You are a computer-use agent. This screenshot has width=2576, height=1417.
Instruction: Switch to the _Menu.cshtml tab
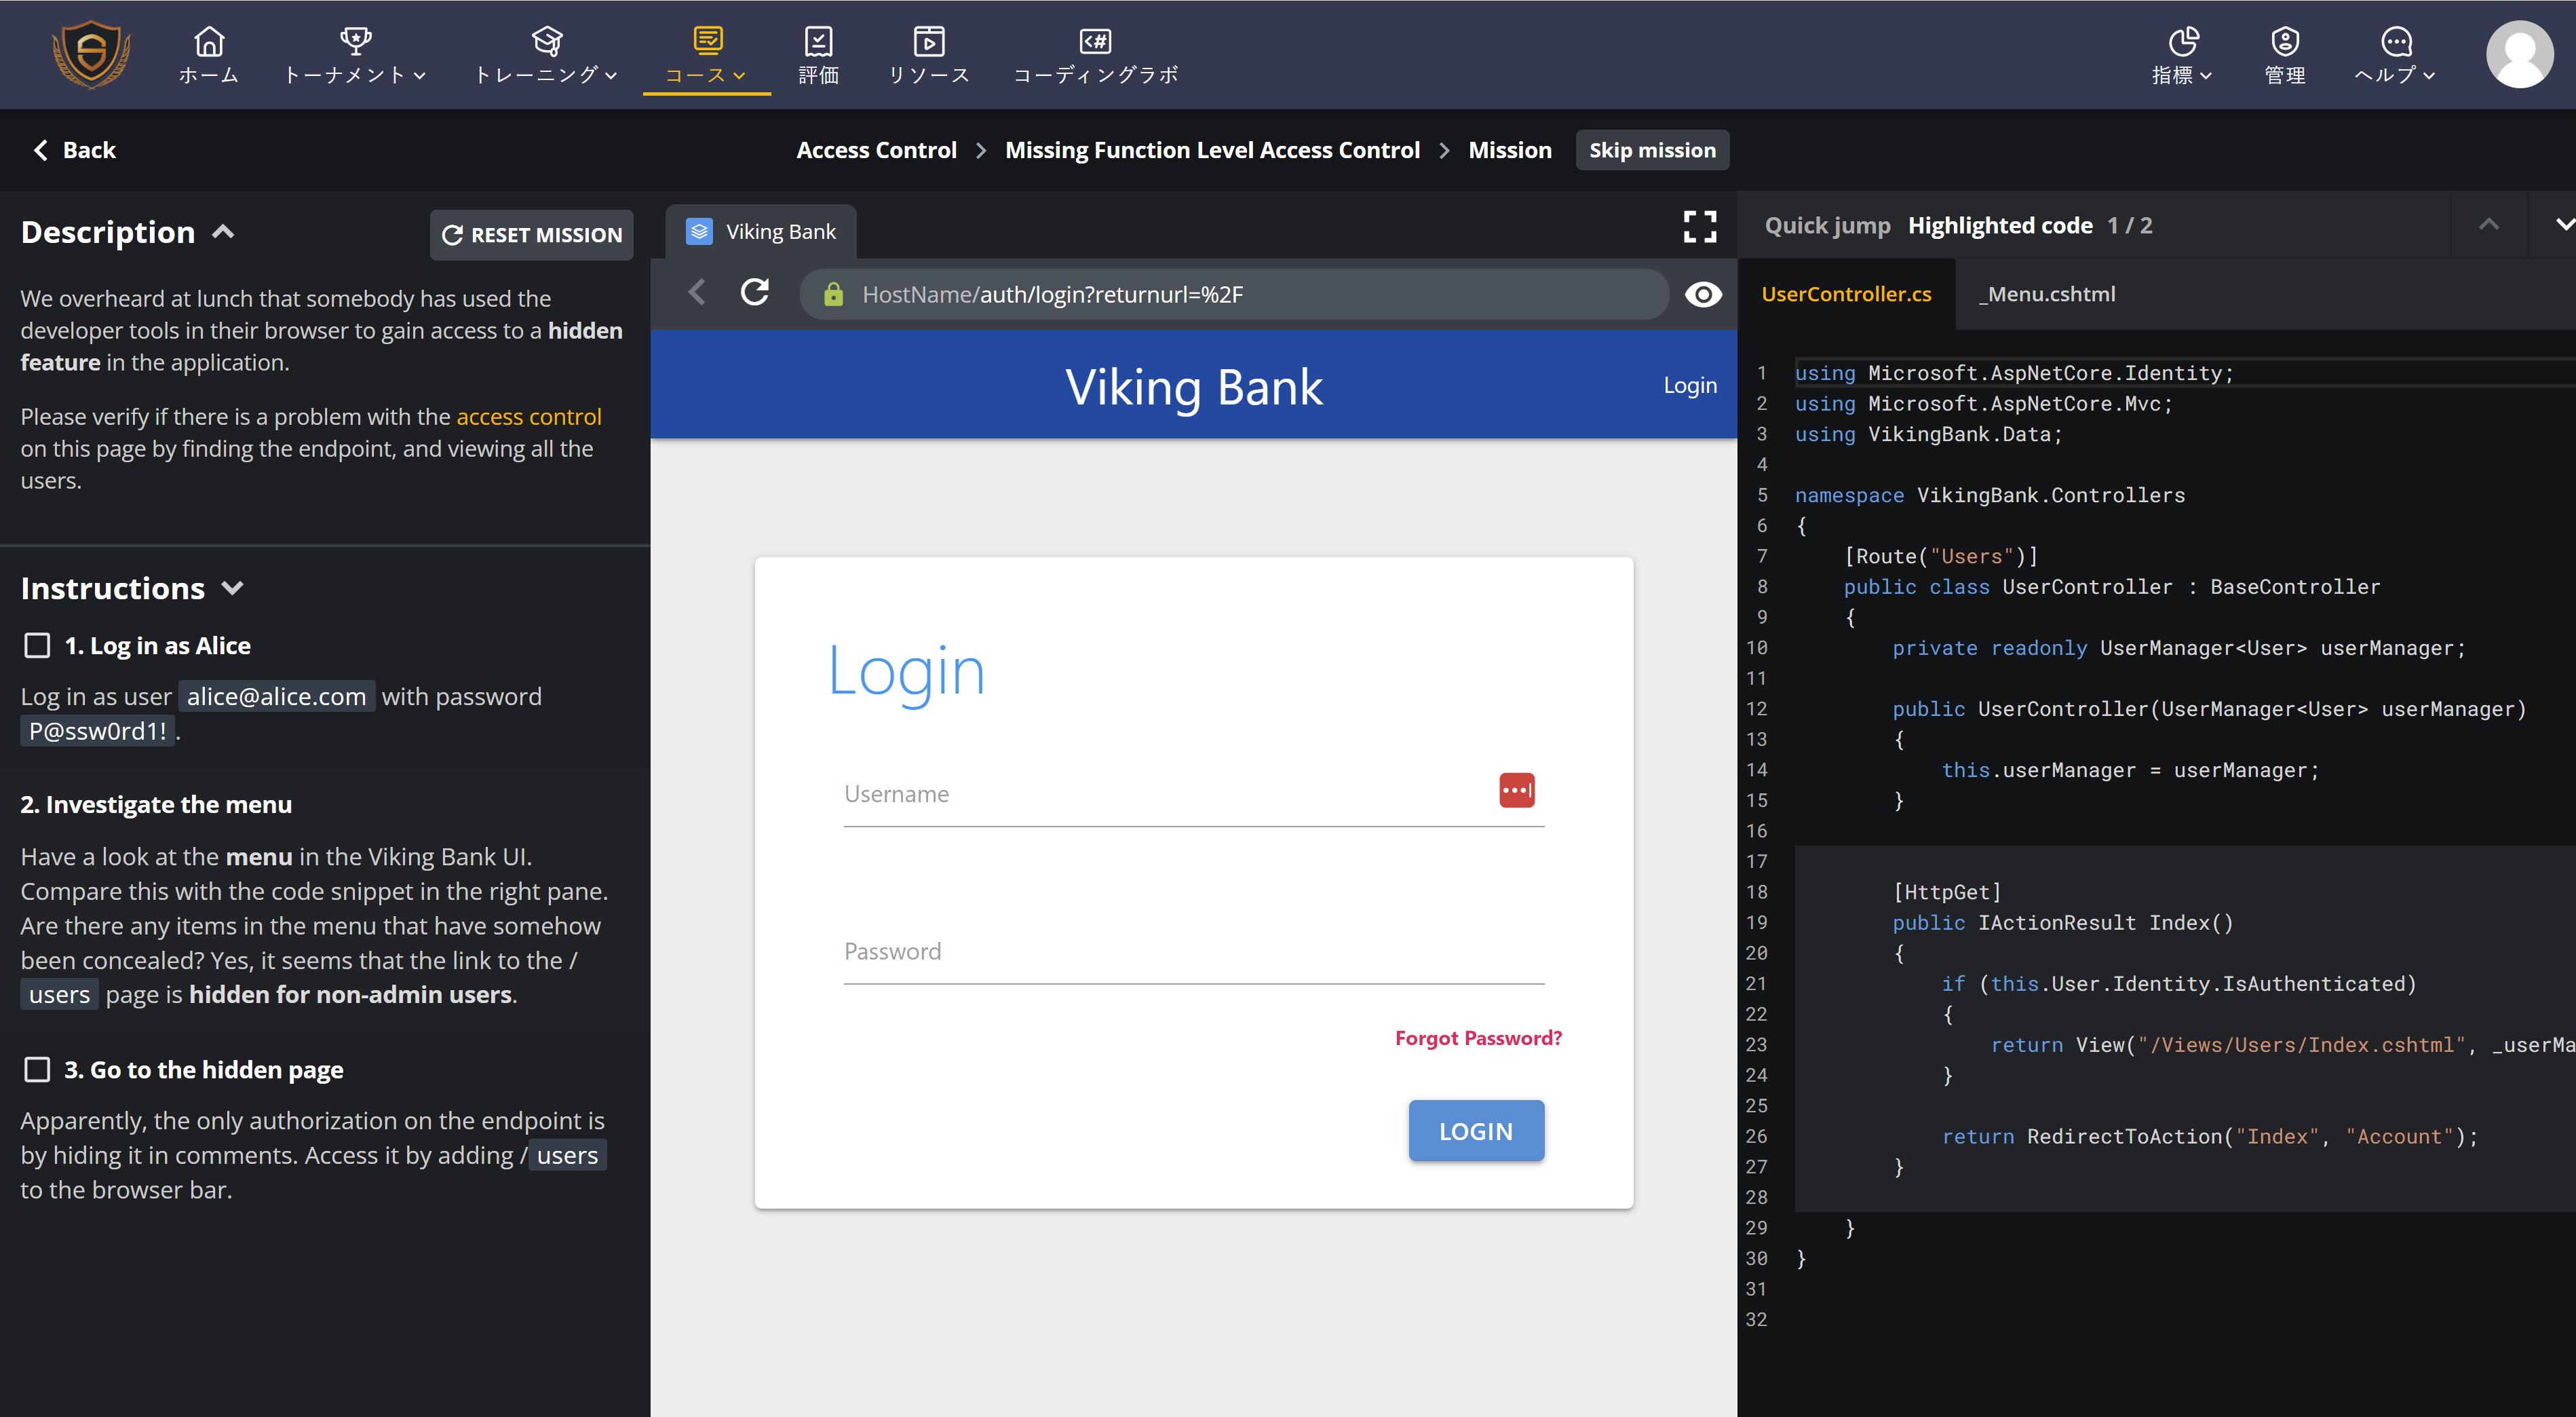[2046, 294]
